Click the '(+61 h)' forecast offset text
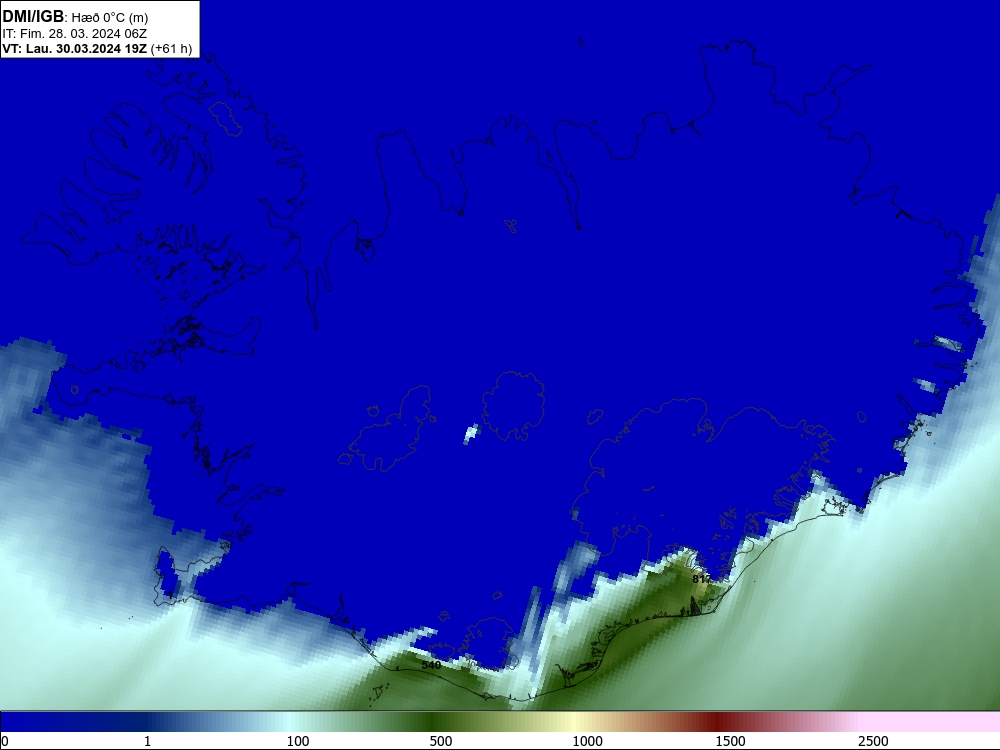 coord(172,48)
